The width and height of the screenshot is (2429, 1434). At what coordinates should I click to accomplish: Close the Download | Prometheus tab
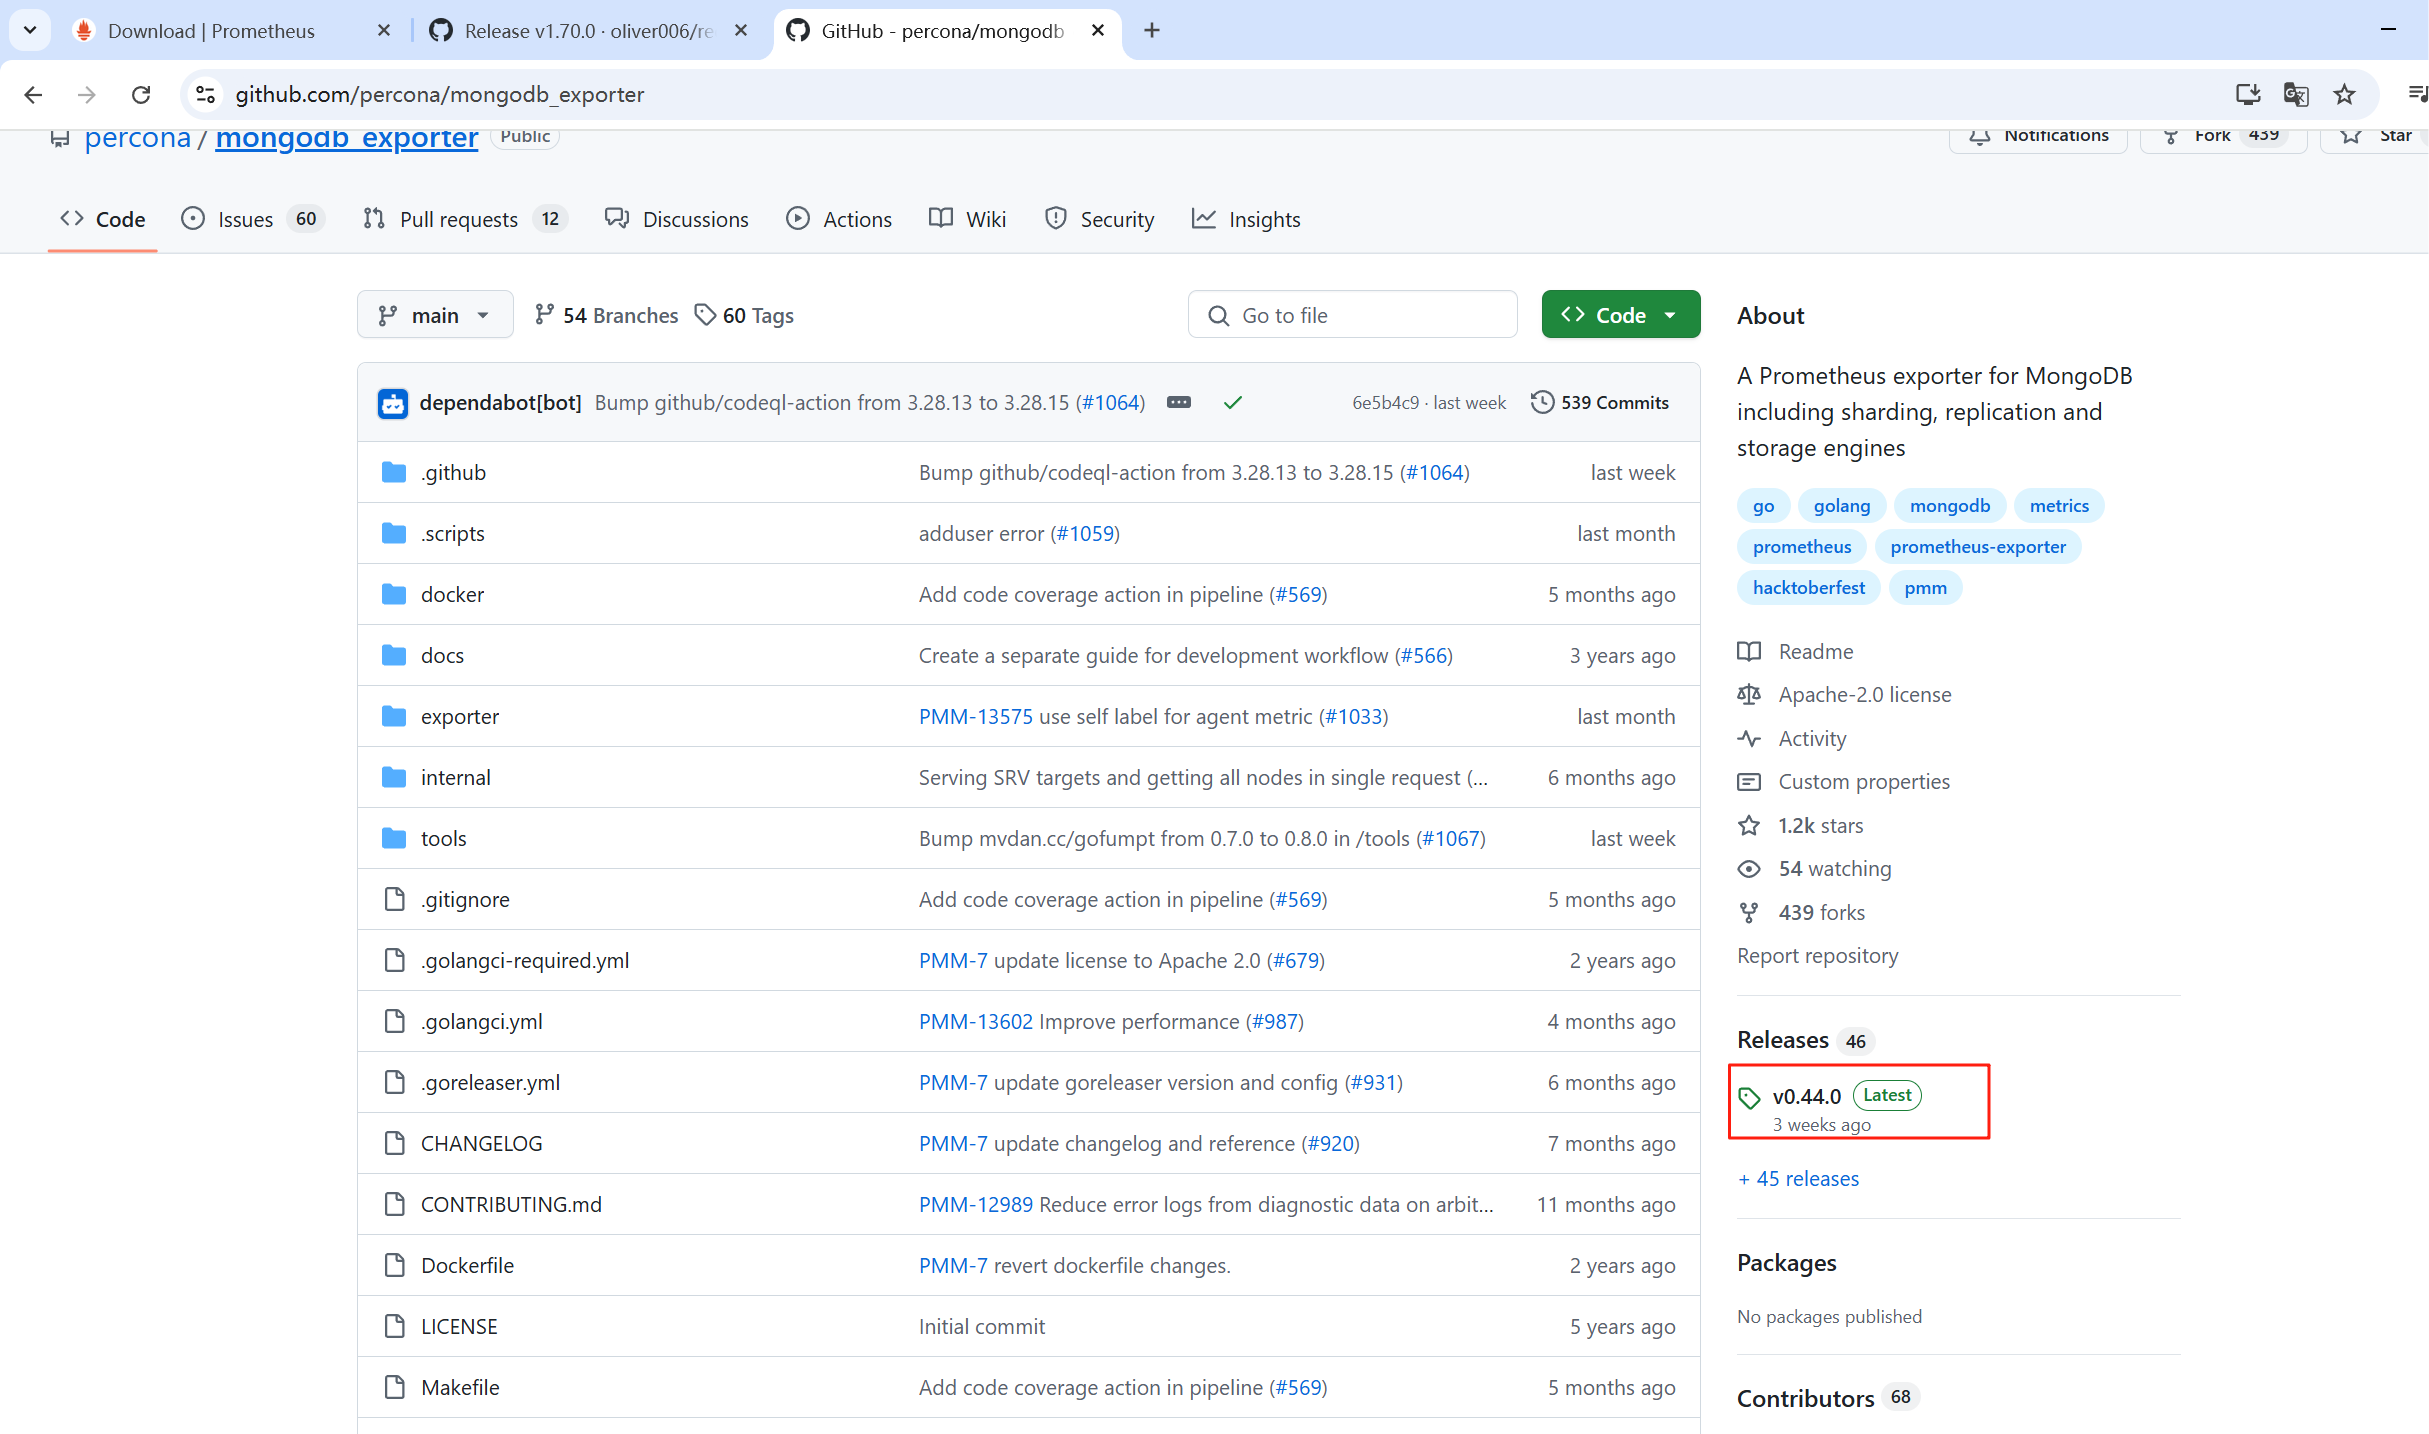384,30
